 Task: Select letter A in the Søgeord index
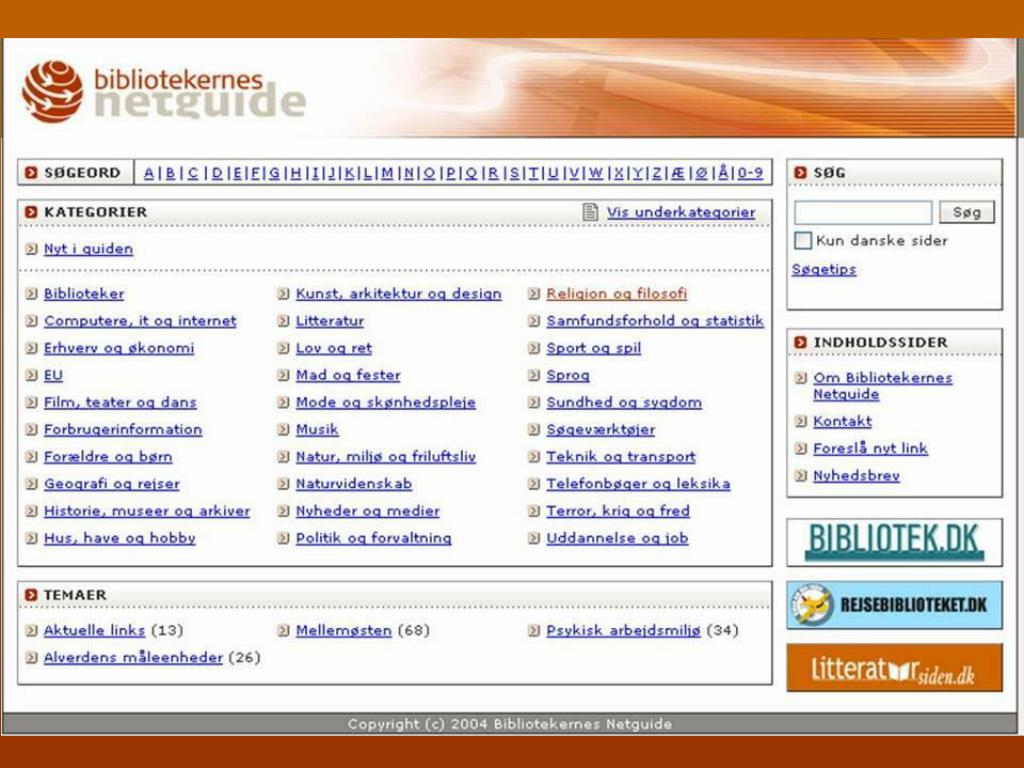tap(148, 173)
